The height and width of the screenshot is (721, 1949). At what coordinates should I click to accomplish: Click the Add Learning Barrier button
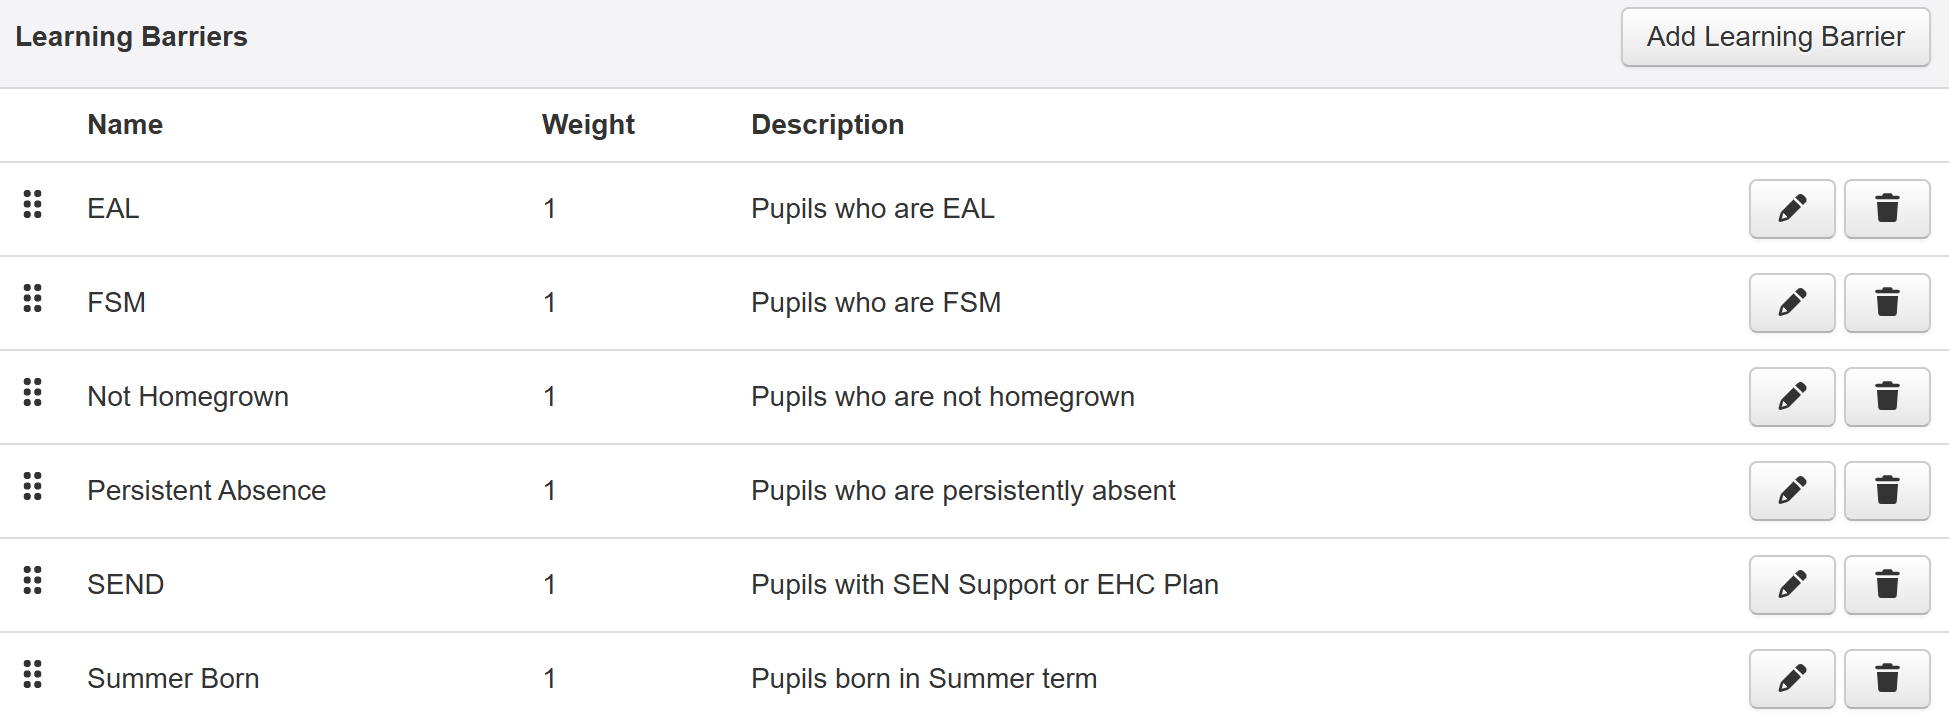click(1775, 37)
